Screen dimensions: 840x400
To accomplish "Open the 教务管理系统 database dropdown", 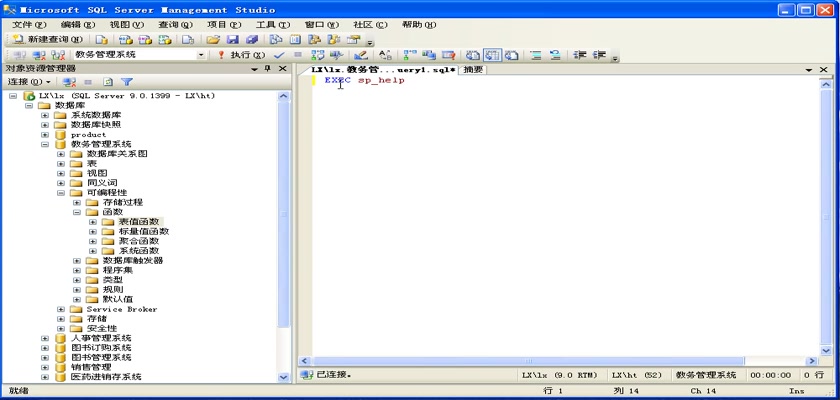I will (x=201, y=55).
